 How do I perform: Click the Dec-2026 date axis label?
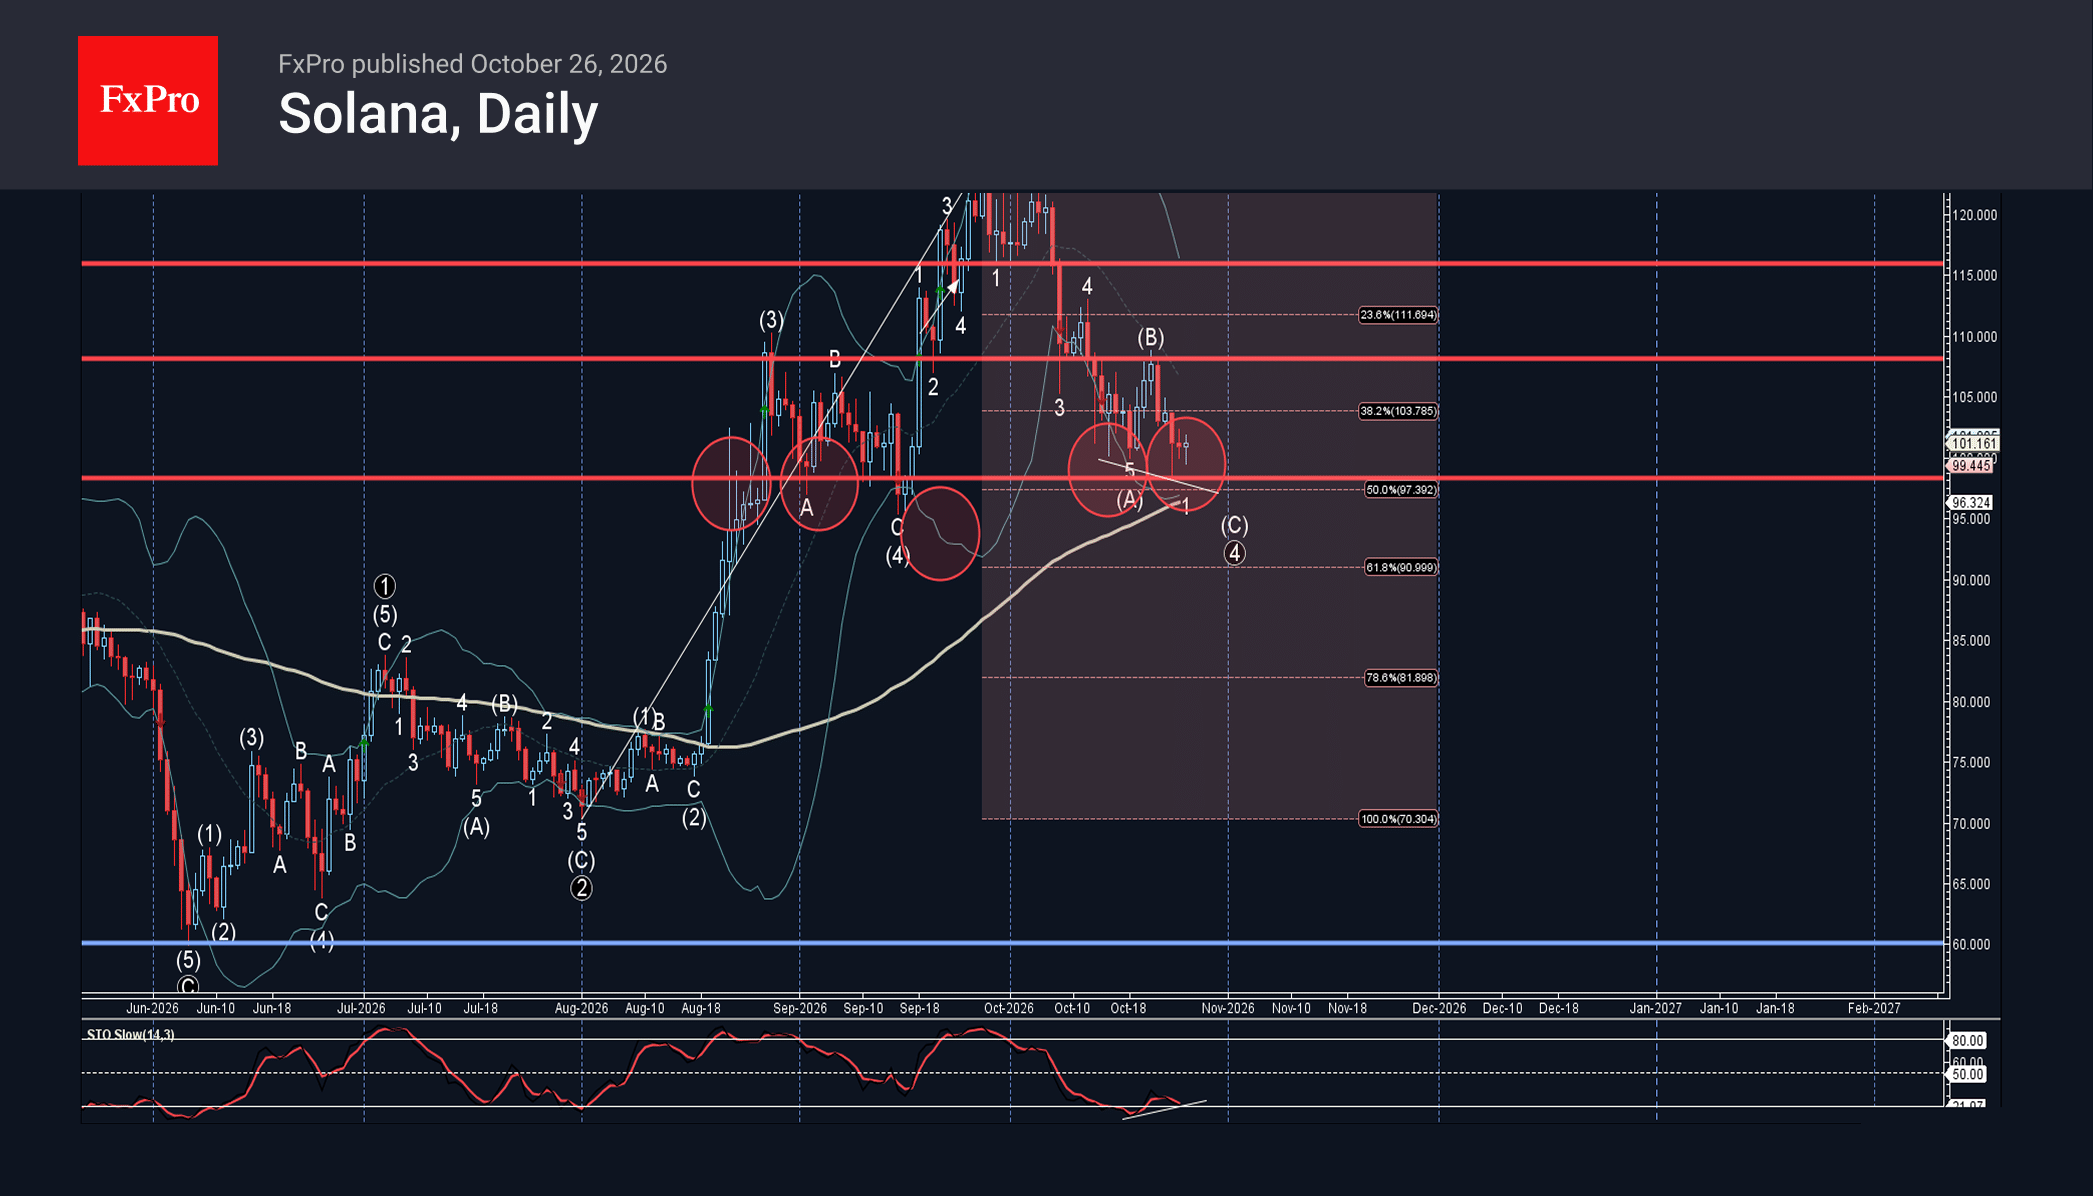pyautogui.click(x=1439, y=1008)
